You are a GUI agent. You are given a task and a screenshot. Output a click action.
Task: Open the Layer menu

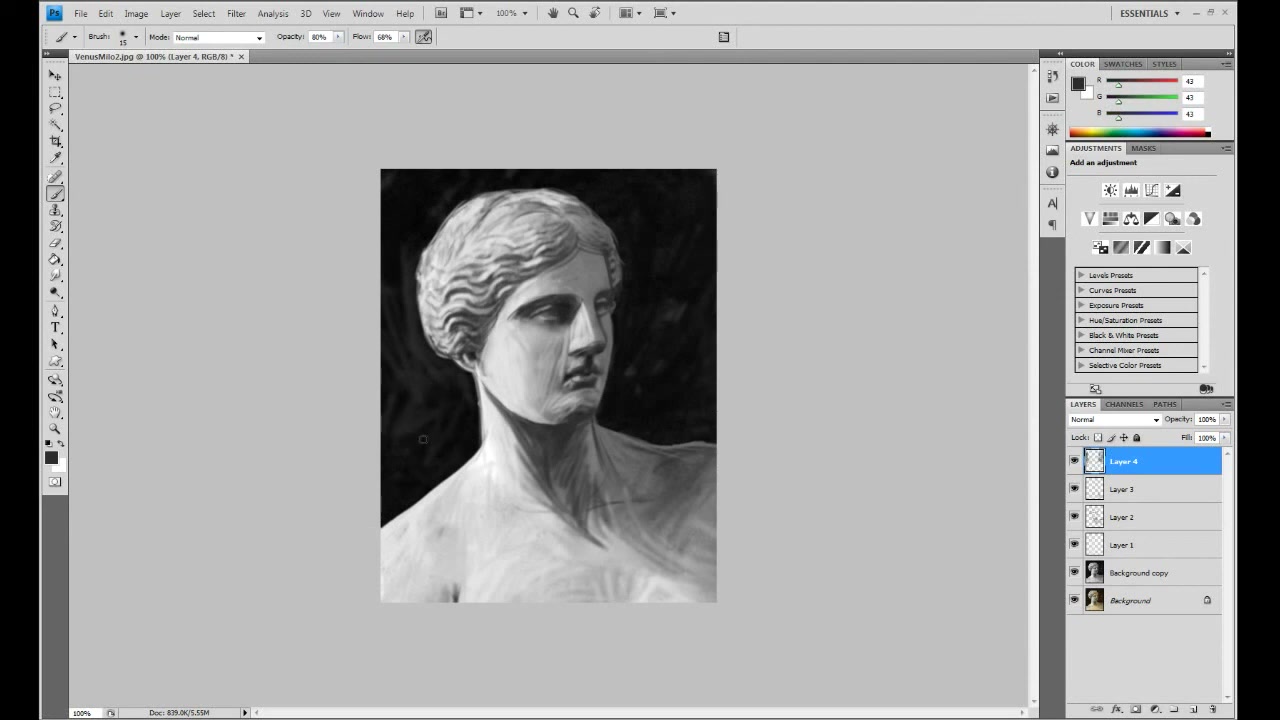pos(170,14)
